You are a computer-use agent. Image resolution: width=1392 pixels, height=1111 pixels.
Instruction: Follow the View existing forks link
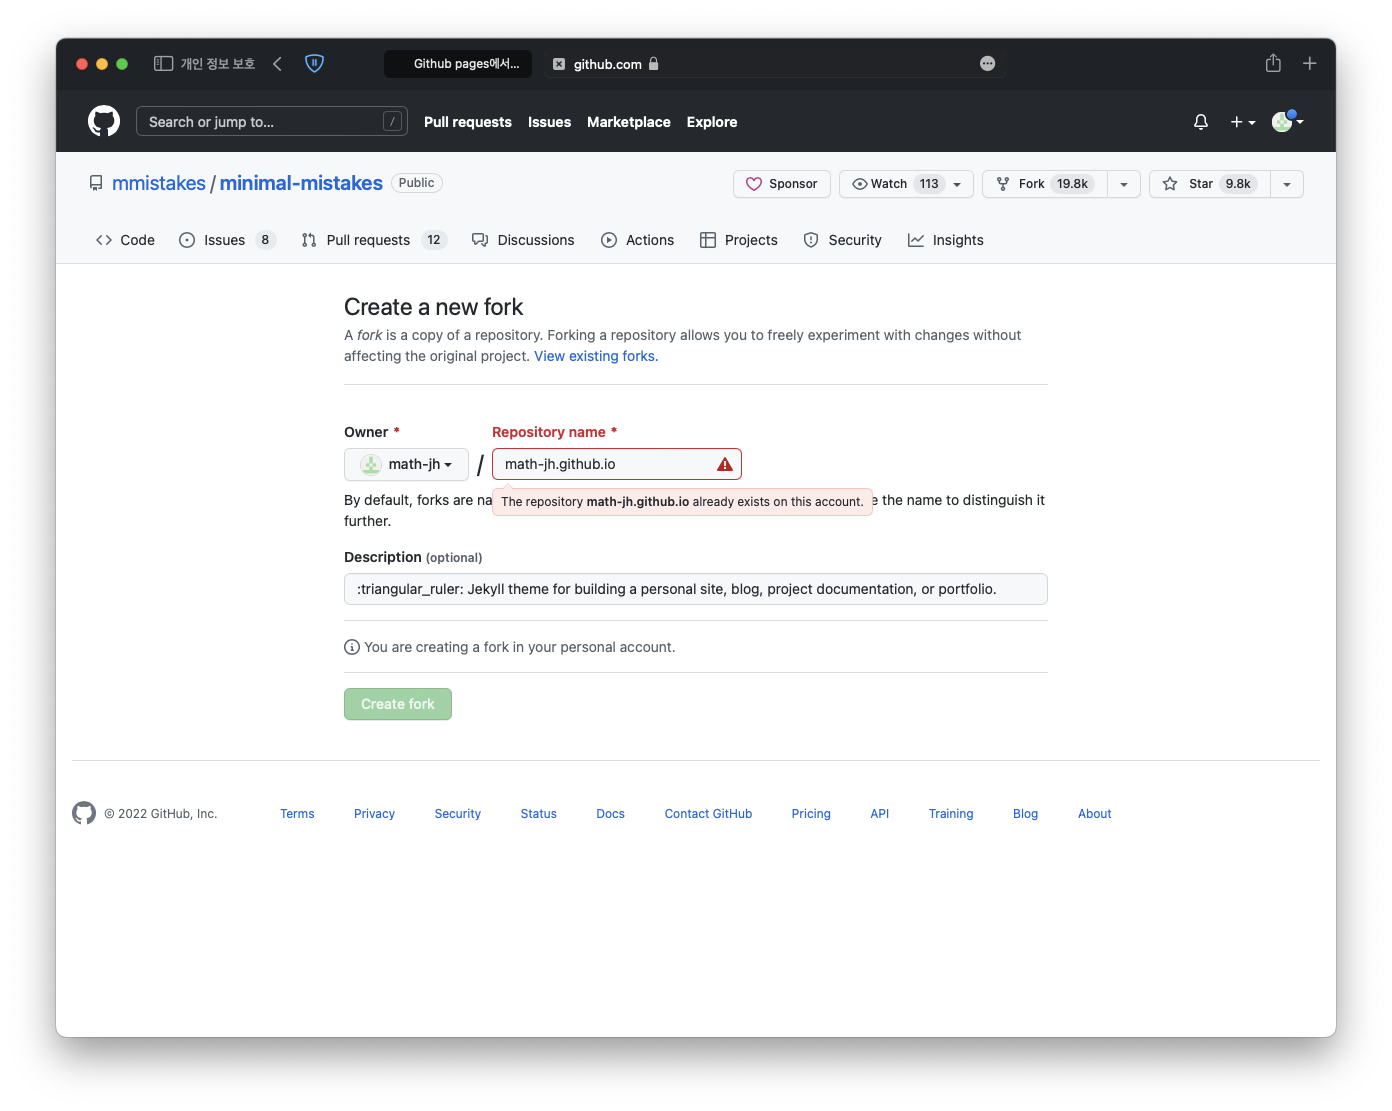(x=596, y=357)
